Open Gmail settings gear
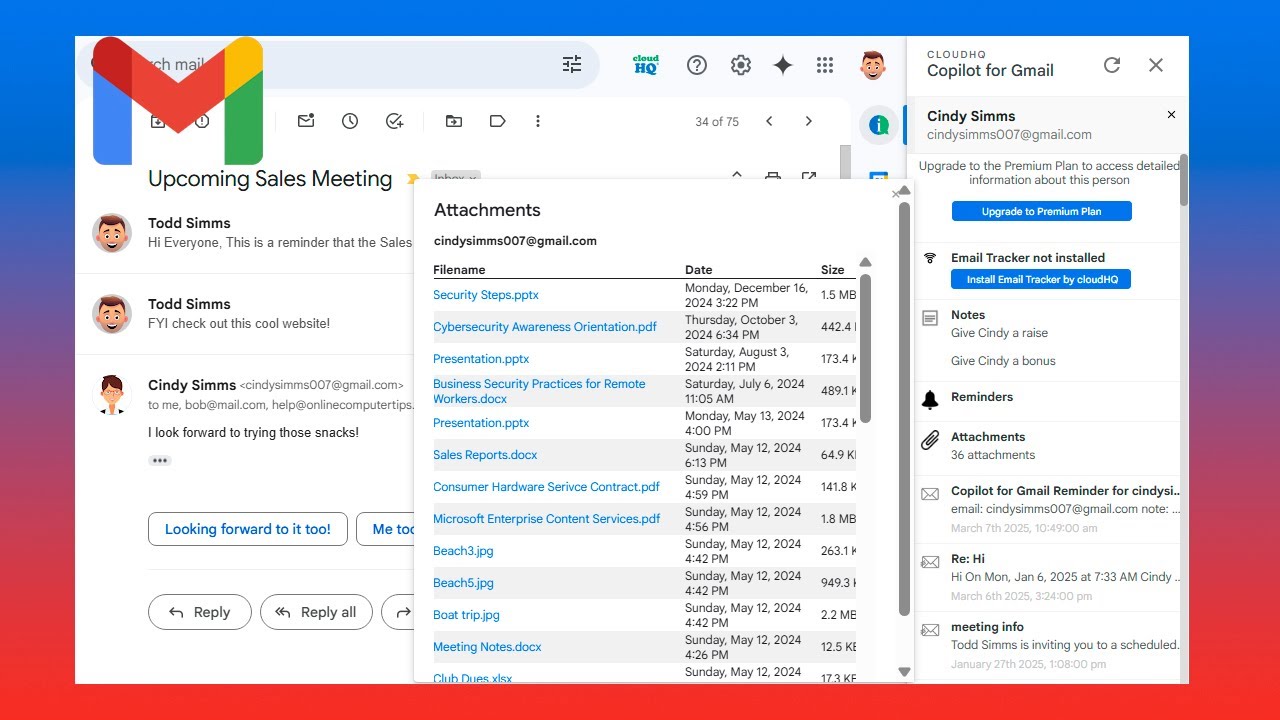This screenshot has height=720, width=1280. (x=740, y=65)
